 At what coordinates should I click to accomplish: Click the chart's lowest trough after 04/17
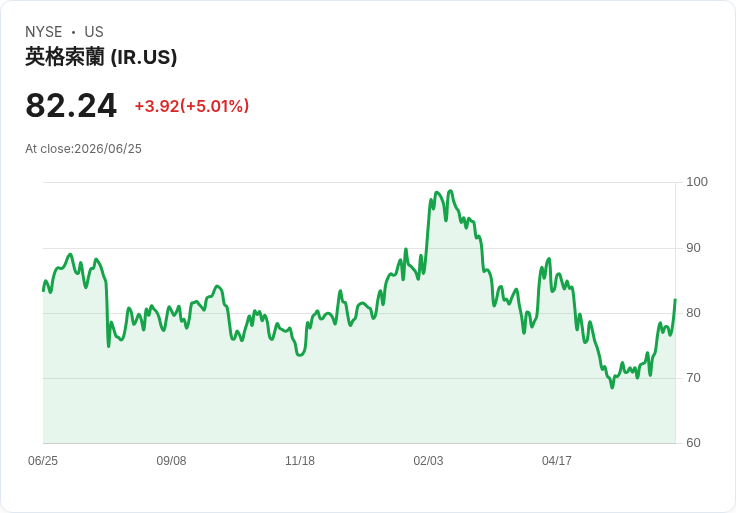612,387
